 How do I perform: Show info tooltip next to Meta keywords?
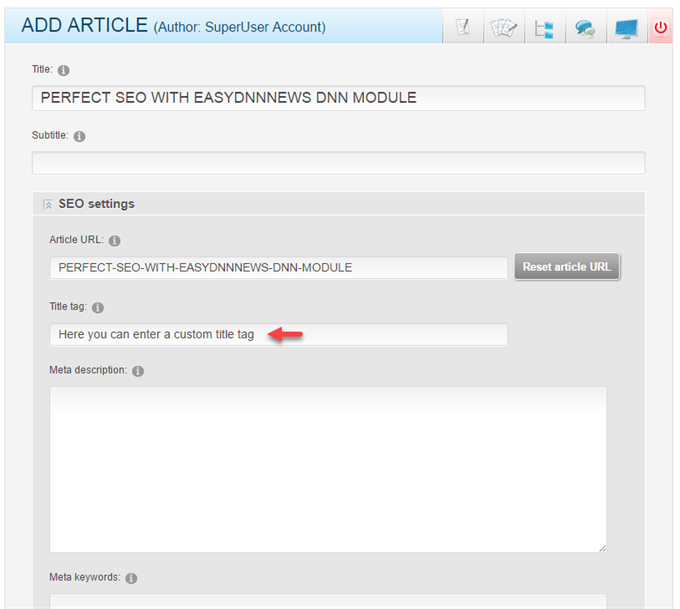tap(131, 578)
